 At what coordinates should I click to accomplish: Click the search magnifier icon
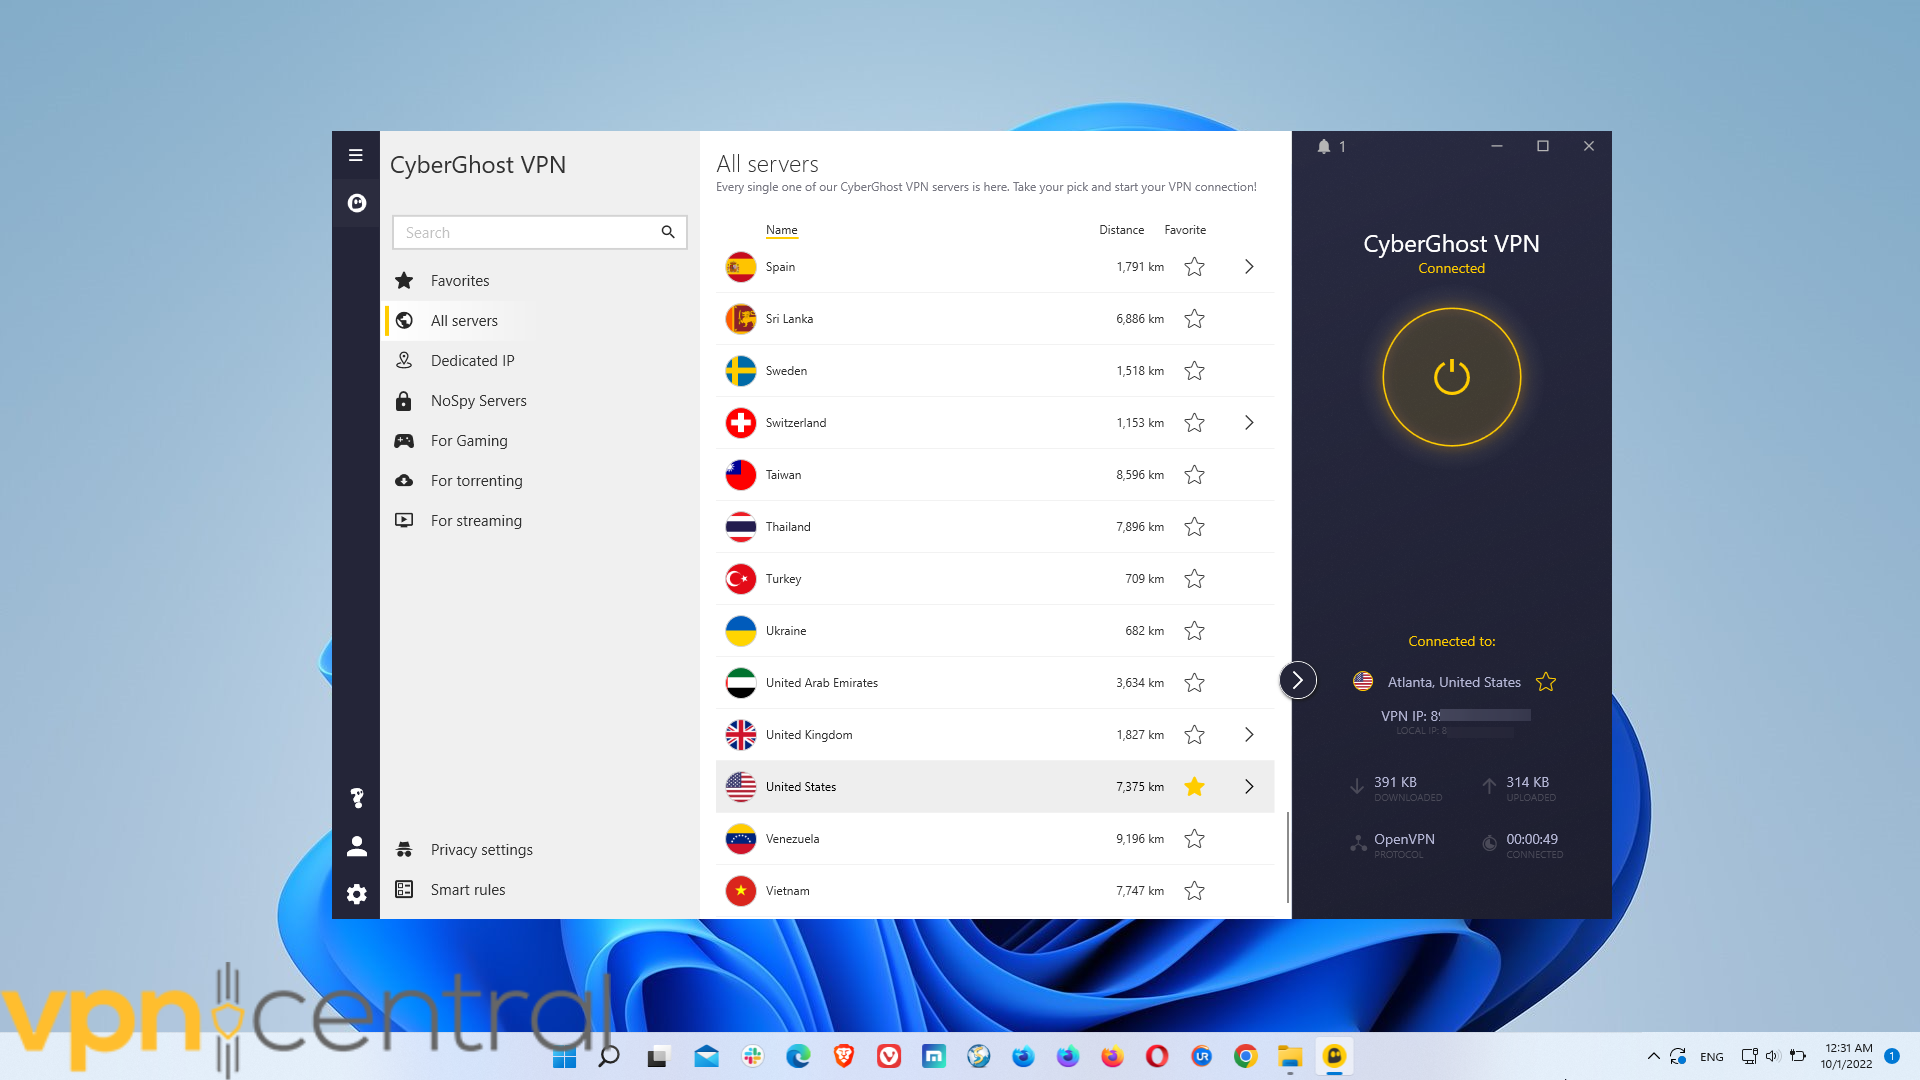click(668, 232)
